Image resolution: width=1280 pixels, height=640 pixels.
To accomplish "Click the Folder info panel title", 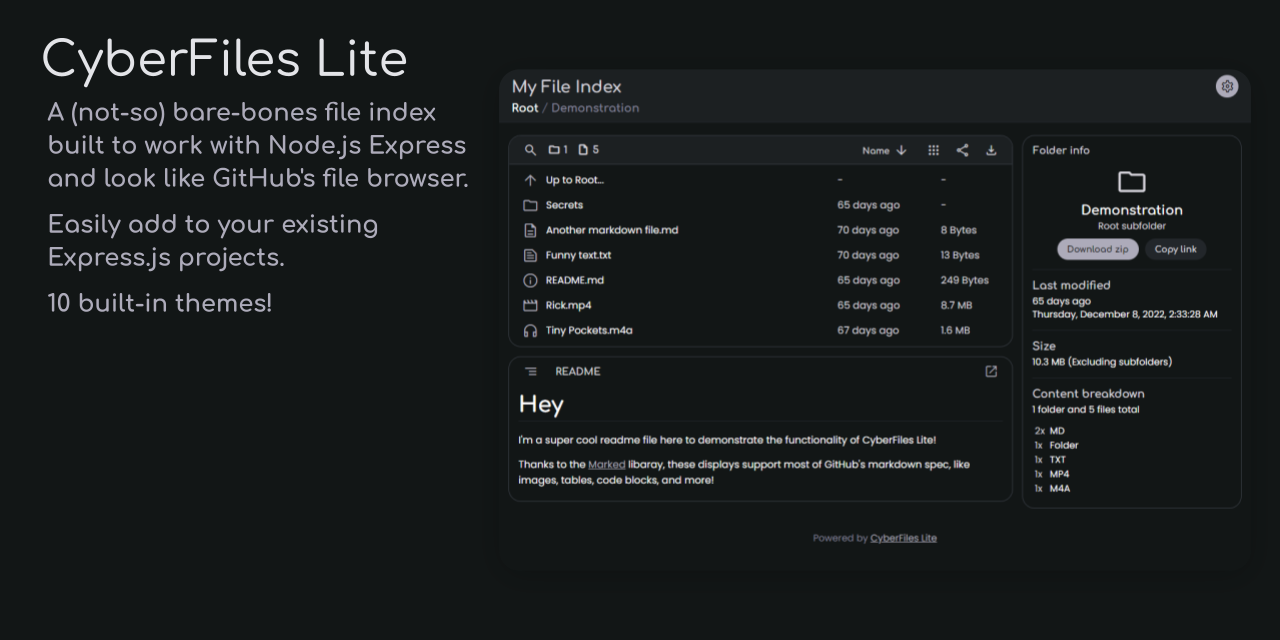I will [x=1061, y=150].
